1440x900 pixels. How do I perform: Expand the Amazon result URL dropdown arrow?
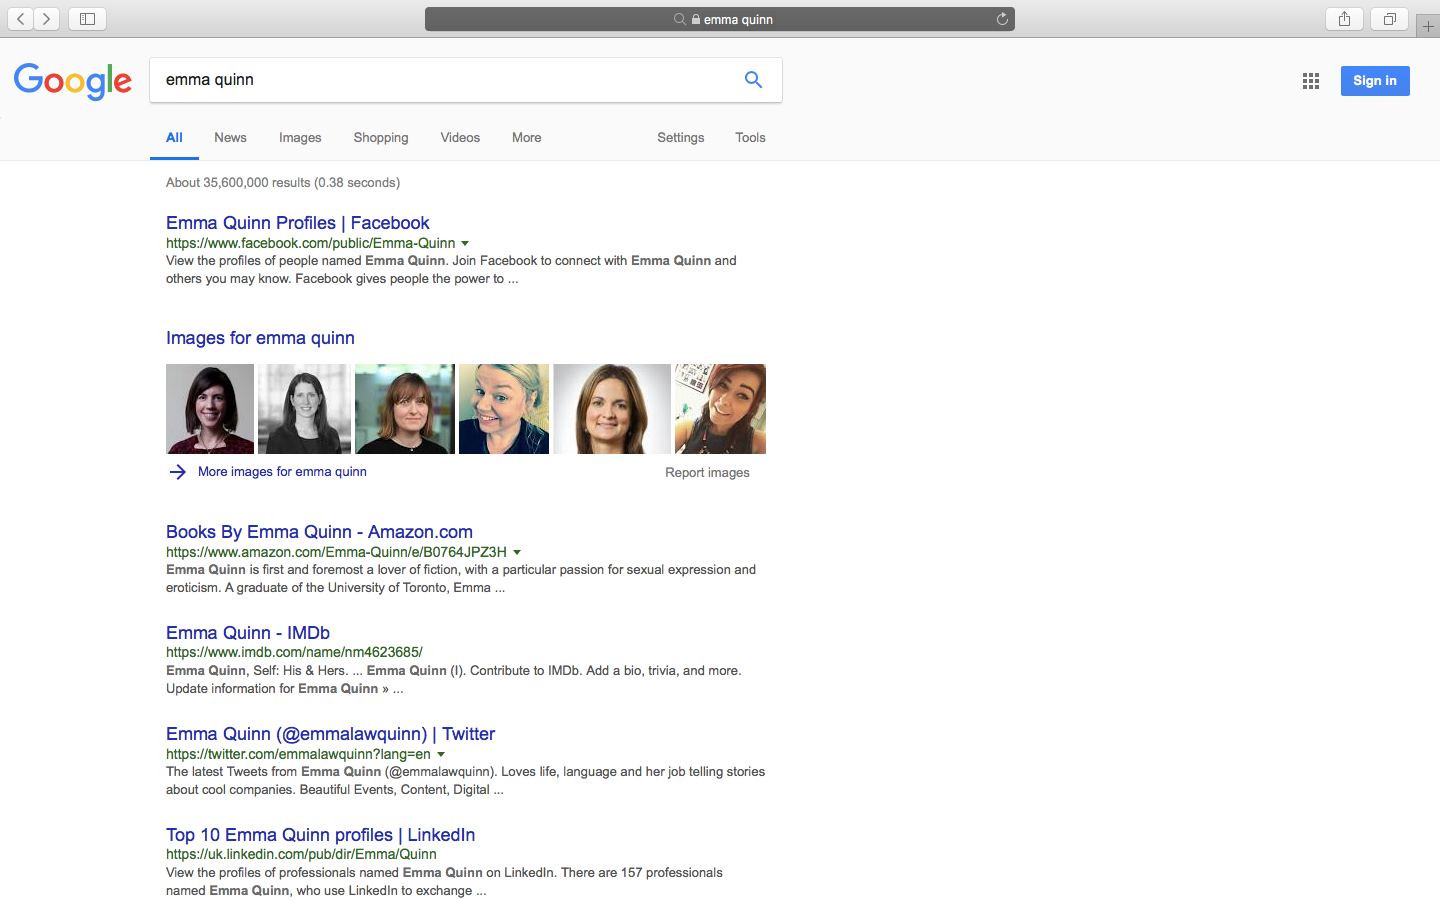point(517,552)
